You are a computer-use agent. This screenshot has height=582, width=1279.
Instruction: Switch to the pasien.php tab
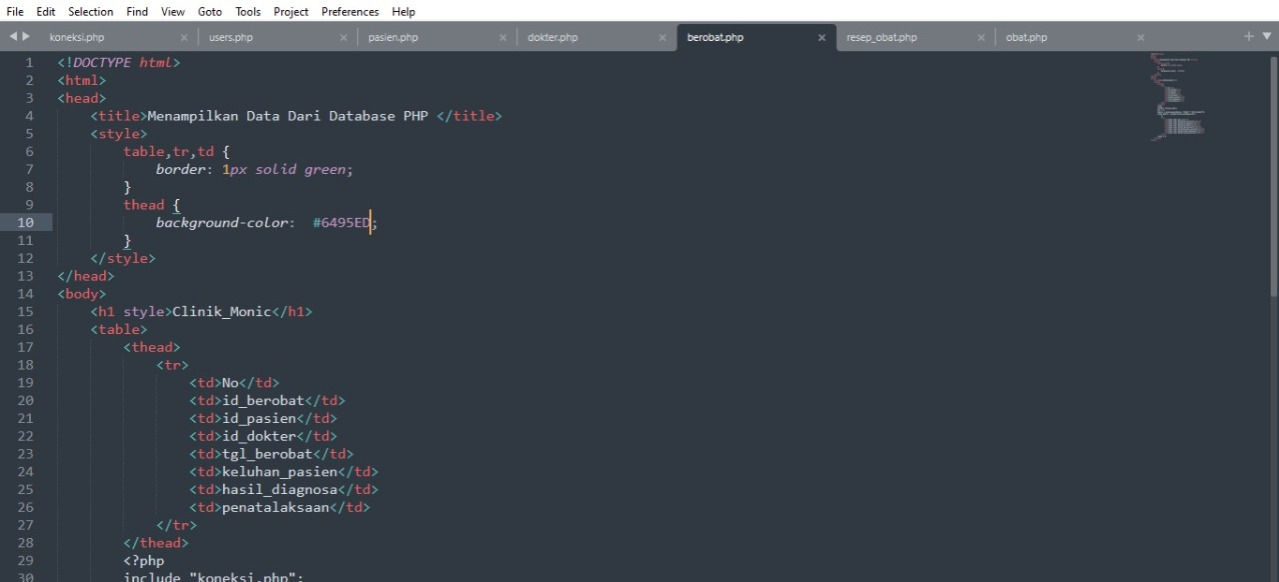(x=393, y=38)
